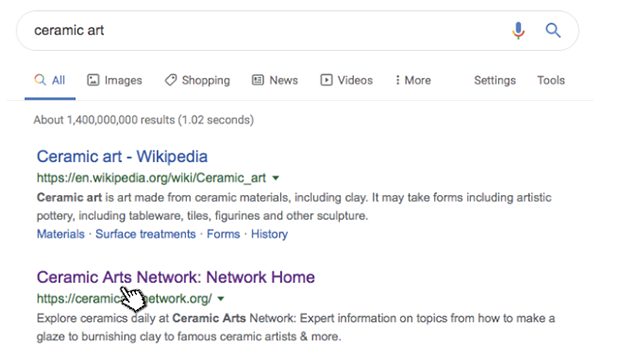This screenshot has height=361, width=620.
Task: Switch to the Images tab
Action: pos(115,80)
